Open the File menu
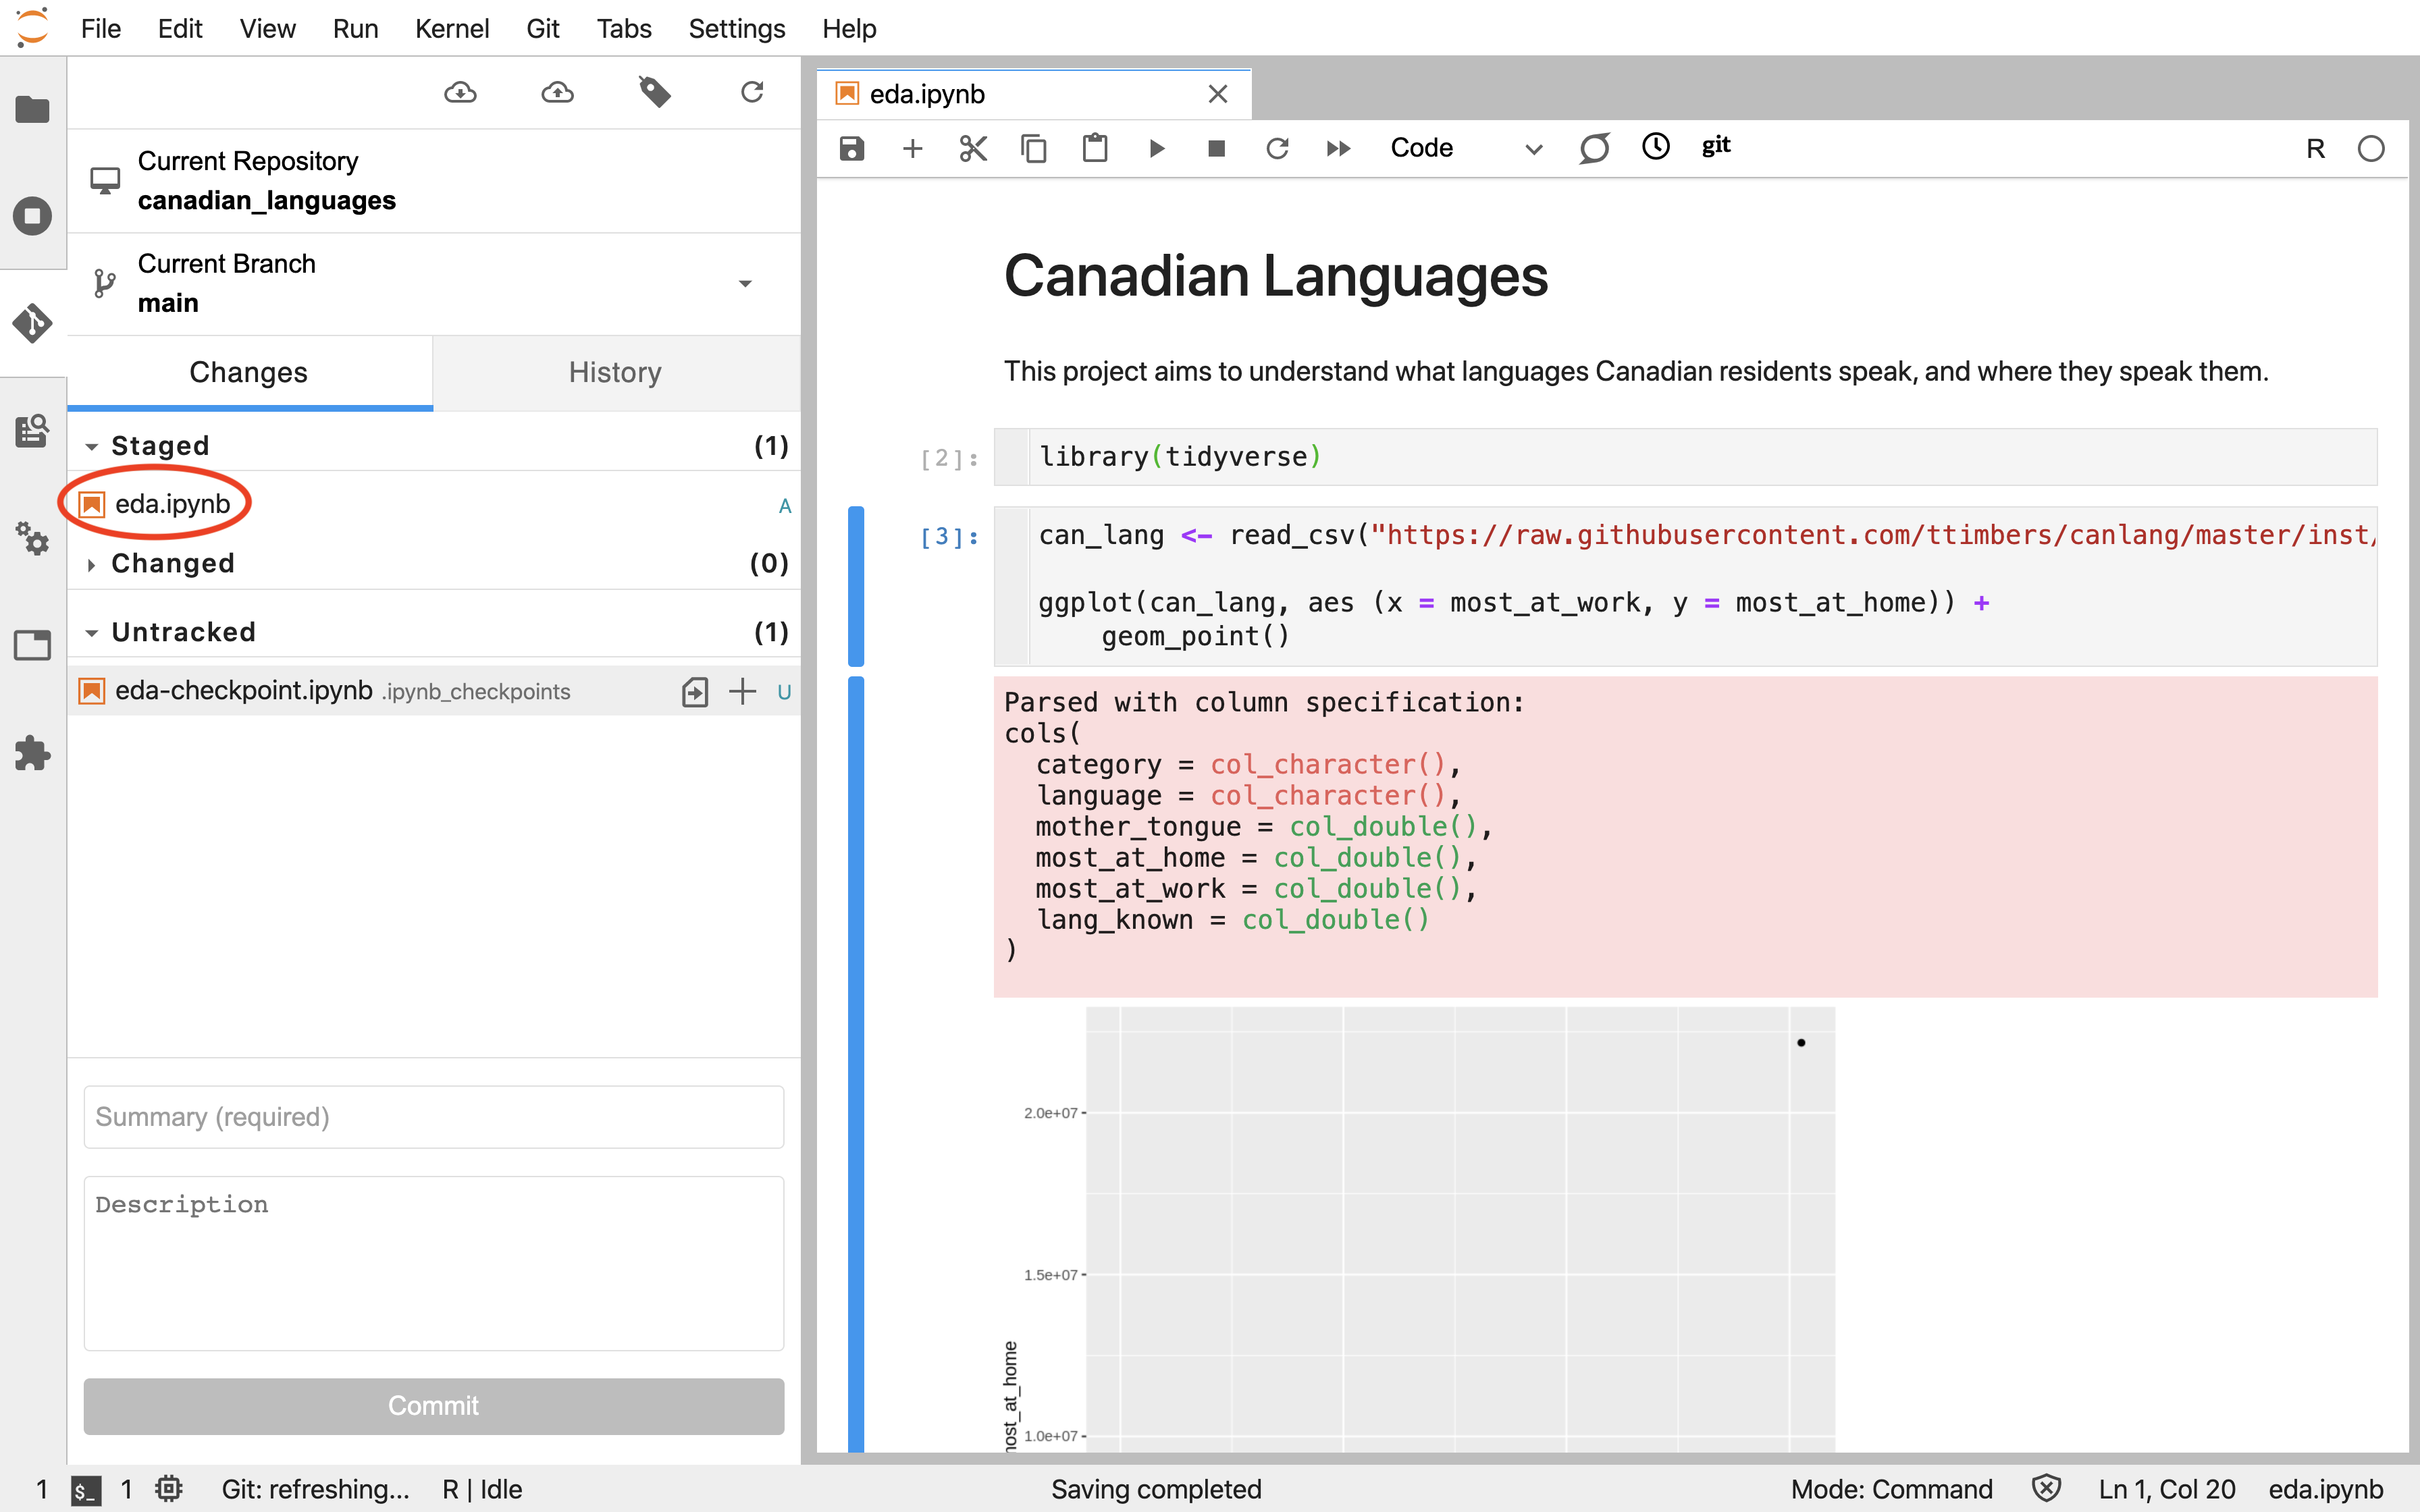The height and width of the screenshot is (1512, 2420). click(x=100, y=29)
